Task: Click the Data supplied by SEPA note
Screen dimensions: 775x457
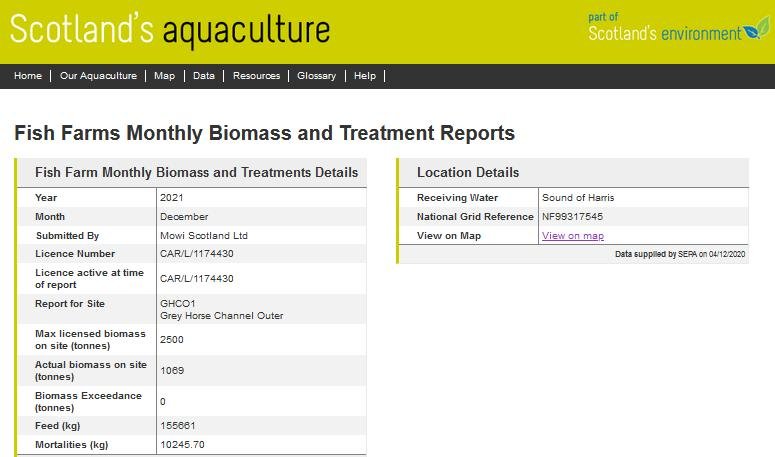Action: click(x=679, y=255)
